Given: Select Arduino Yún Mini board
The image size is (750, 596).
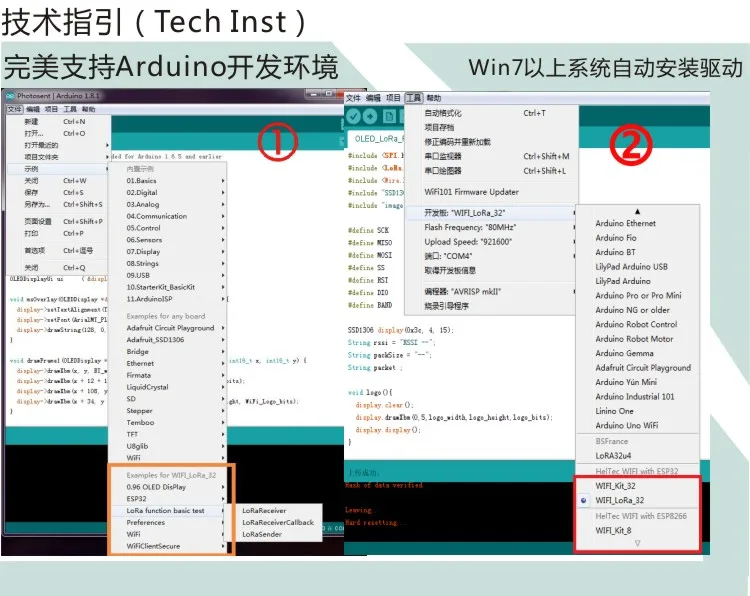Looking at the screenshot, I should tap(626, 382).
